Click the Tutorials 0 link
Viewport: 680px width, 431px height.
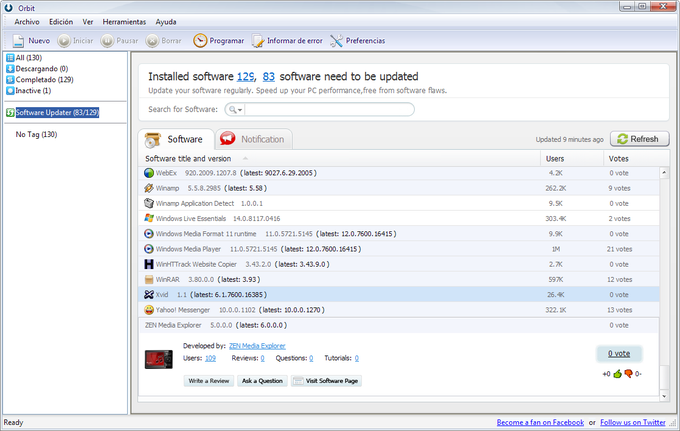356,358
